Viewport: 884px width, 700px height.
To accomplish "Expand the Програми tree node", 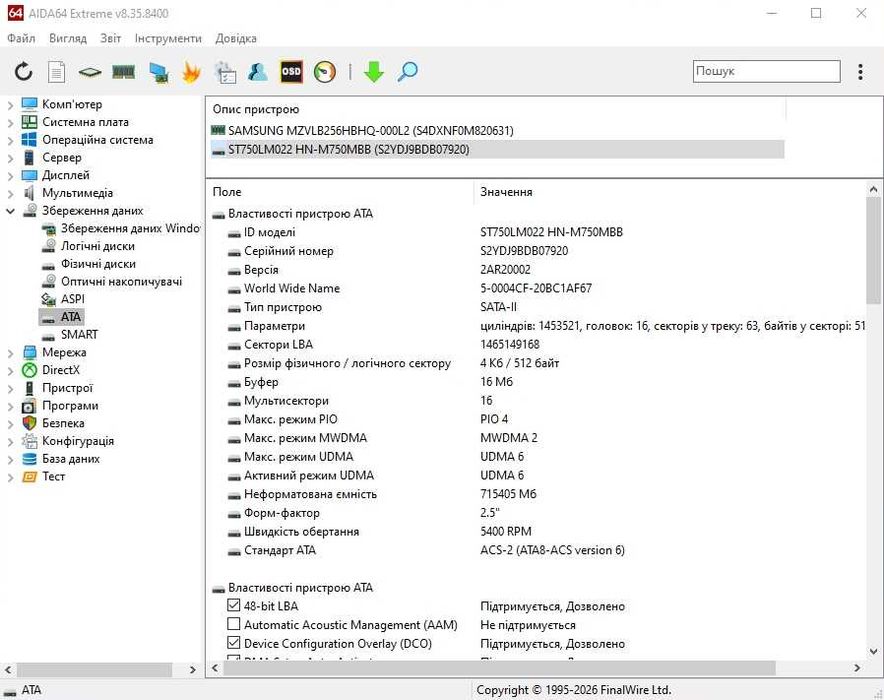I will click(10, 406).
